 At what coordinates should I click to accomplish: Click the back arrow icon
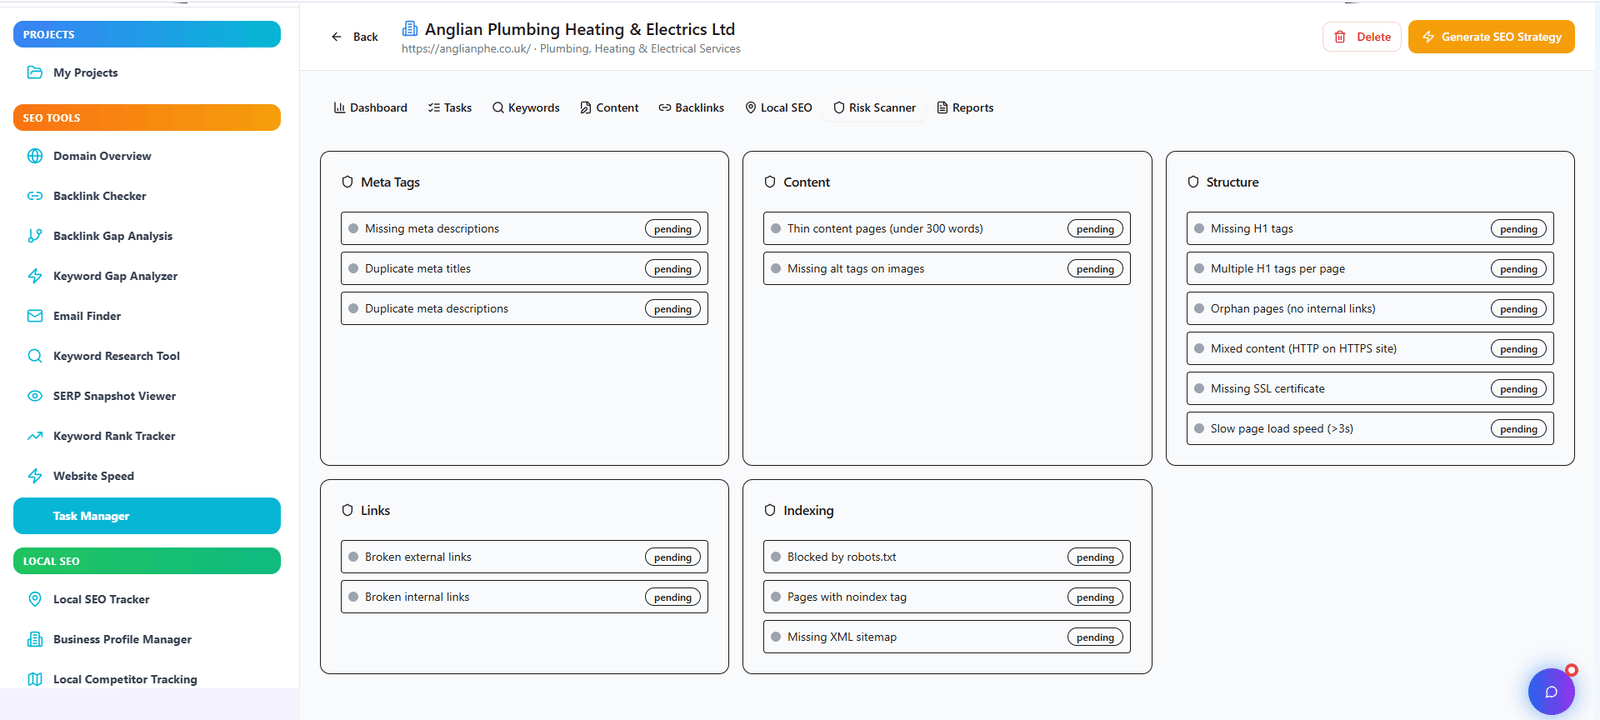[x=337, y=37]
